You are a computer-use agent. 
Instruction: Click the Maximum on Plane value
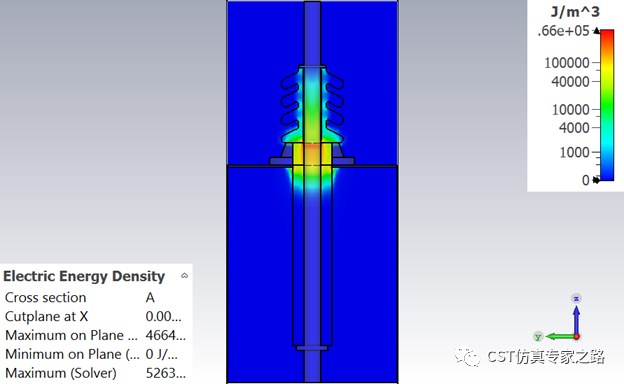pos(166,335)
